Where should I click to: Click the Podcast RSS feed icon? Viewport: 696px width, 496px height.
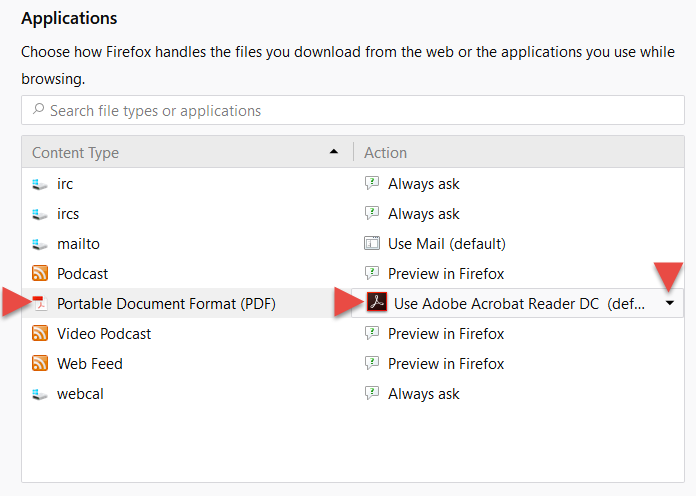(40, 274)
